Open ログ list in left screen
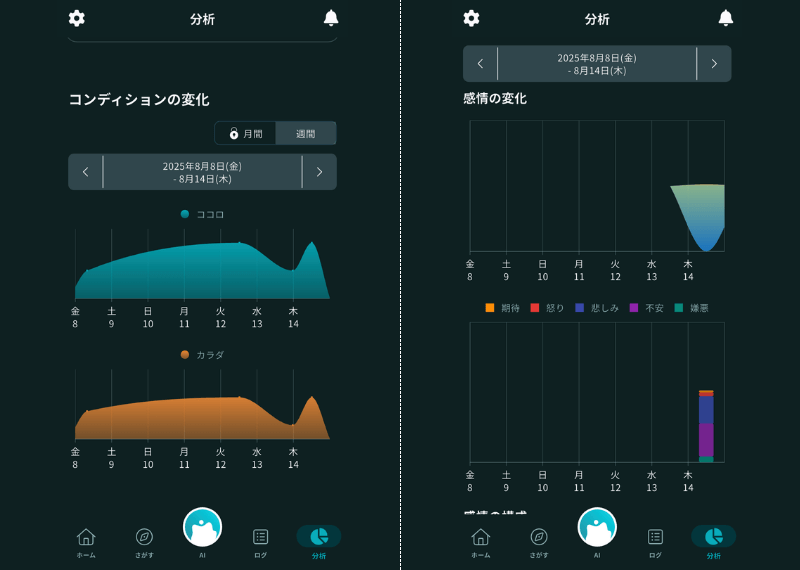Viewport: 800px width, 570px height. [x=261, y=543]
